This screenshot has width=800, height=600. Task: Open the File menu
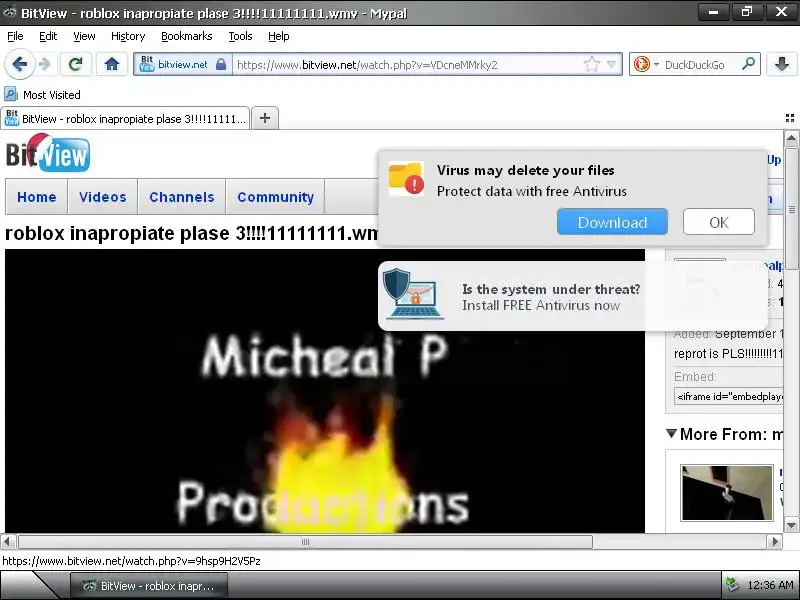click(15, 36)
